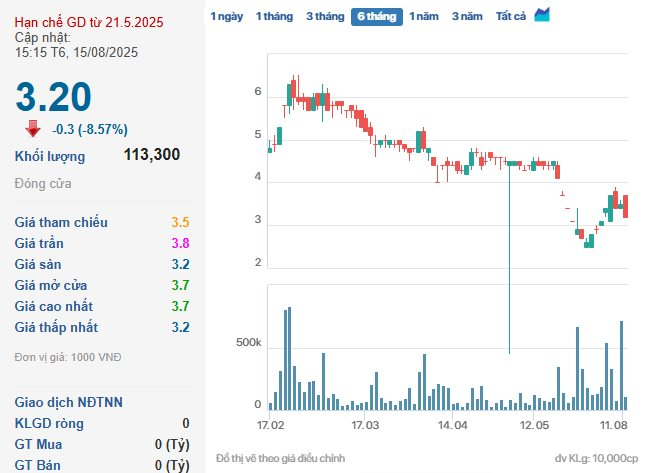Screen dimensions: 665x473
Task: Select the active 6 tháng tab
Action: coord(376,16)
